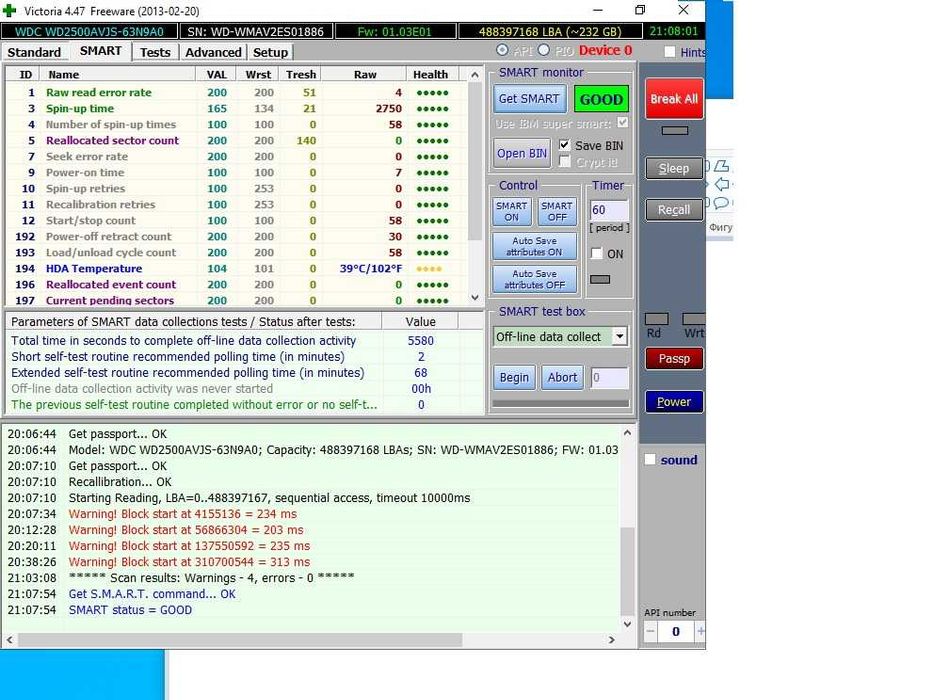Click the log scroll-up arrow
949x700 pixels.
point(627,433)
